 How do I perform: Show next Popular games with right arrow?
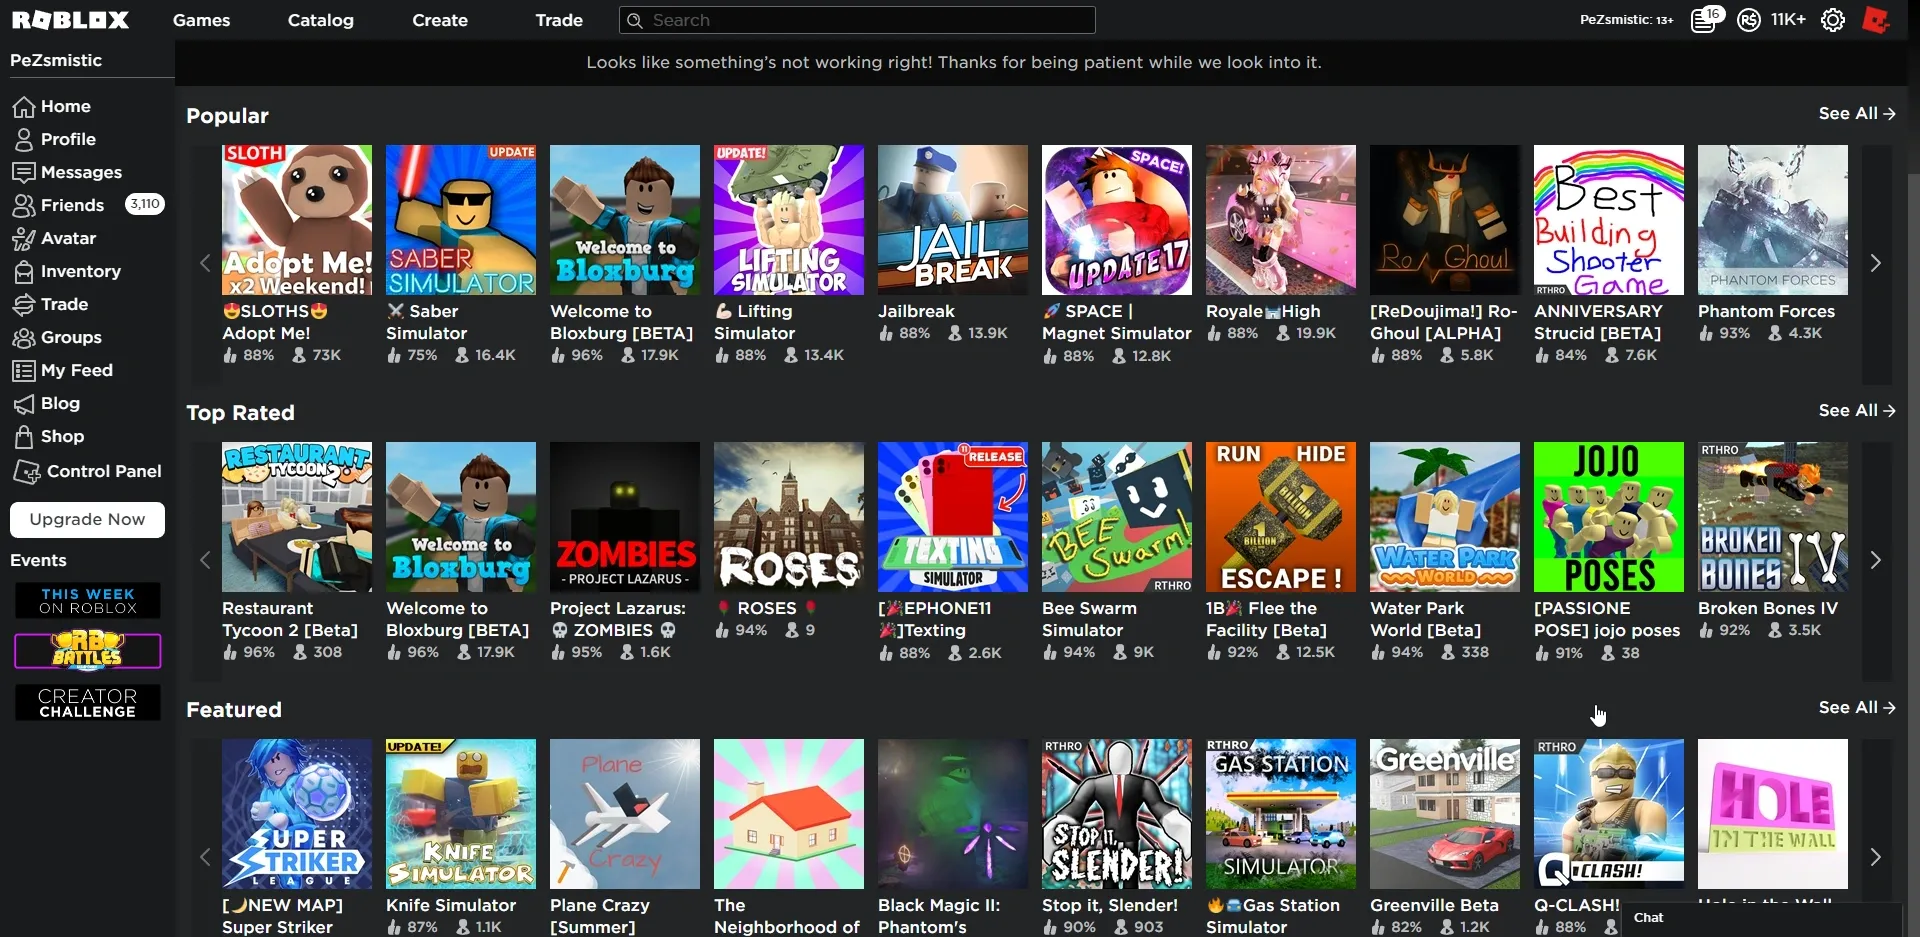(1876, 263)
